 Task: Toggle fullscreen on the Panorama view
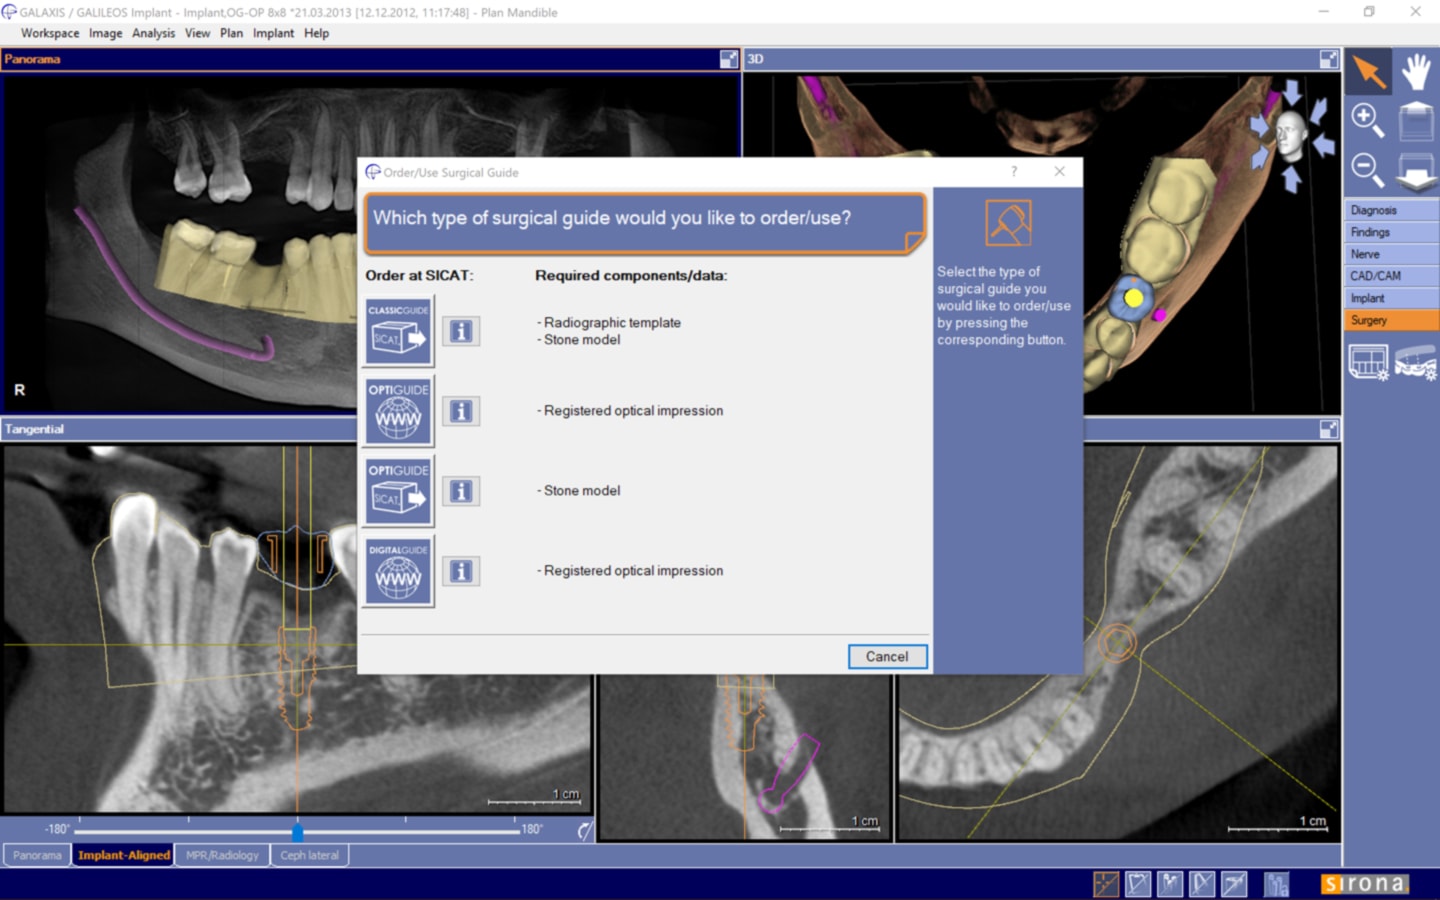click(727, 59)
